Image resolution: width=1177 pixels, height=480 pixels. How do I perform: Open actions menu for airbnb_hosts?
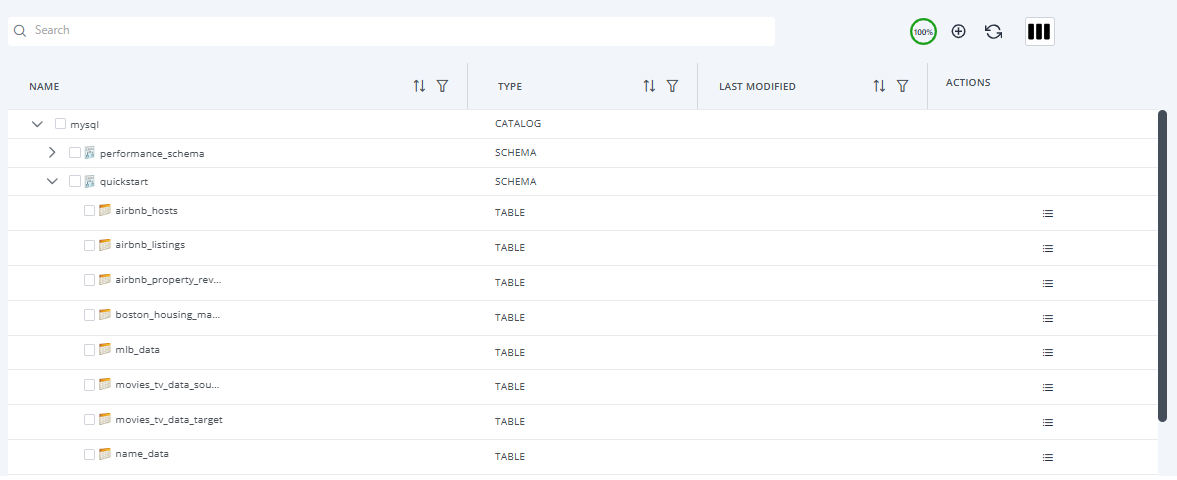[1048, 213]
